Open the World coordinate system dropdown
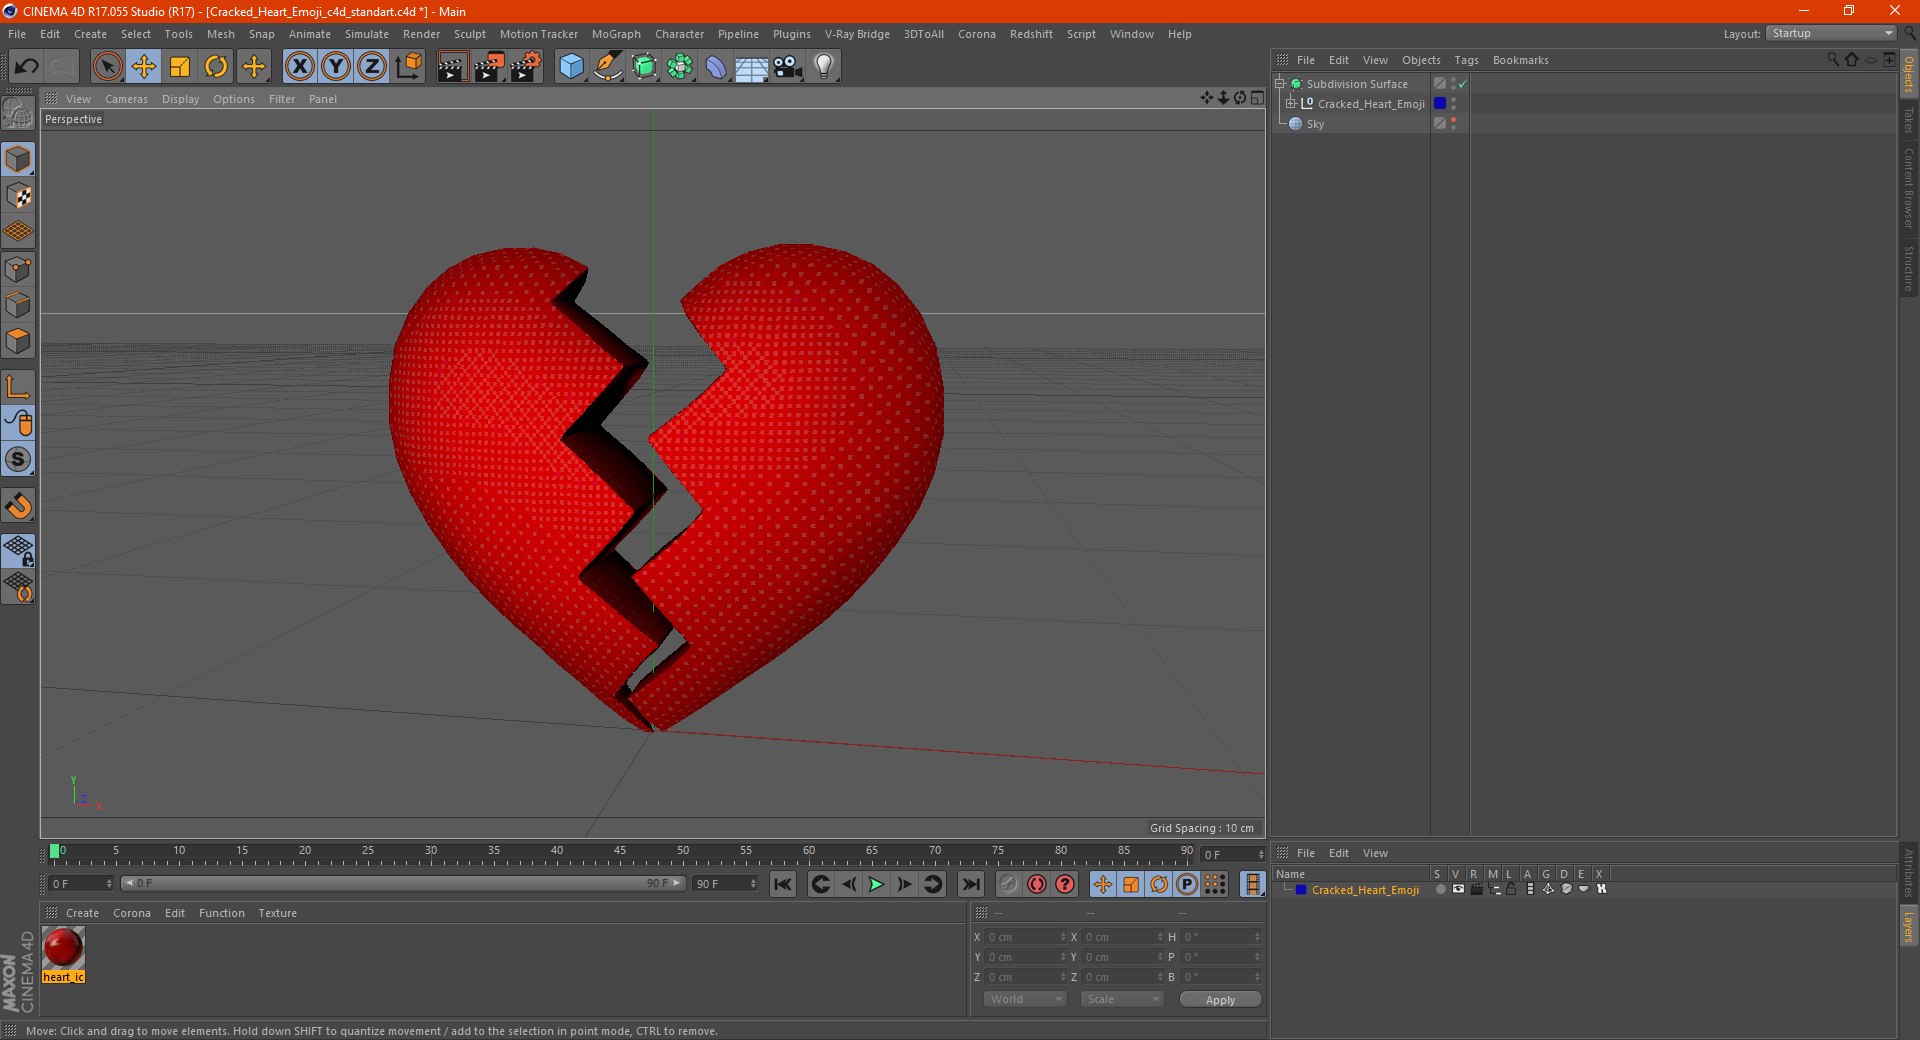This screenshot has height=1040, width=1920. click(x=1025, y=999)
